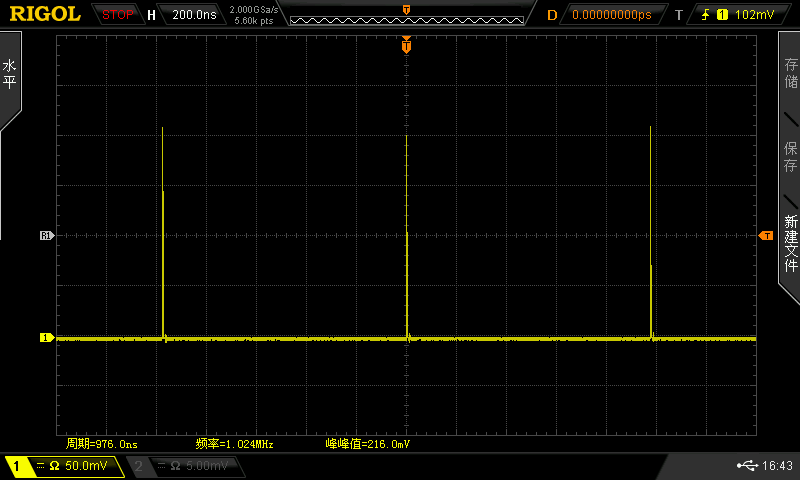Click the yellow channel 1 trigger source badge
800x480 pixels.
click(722, 15)
